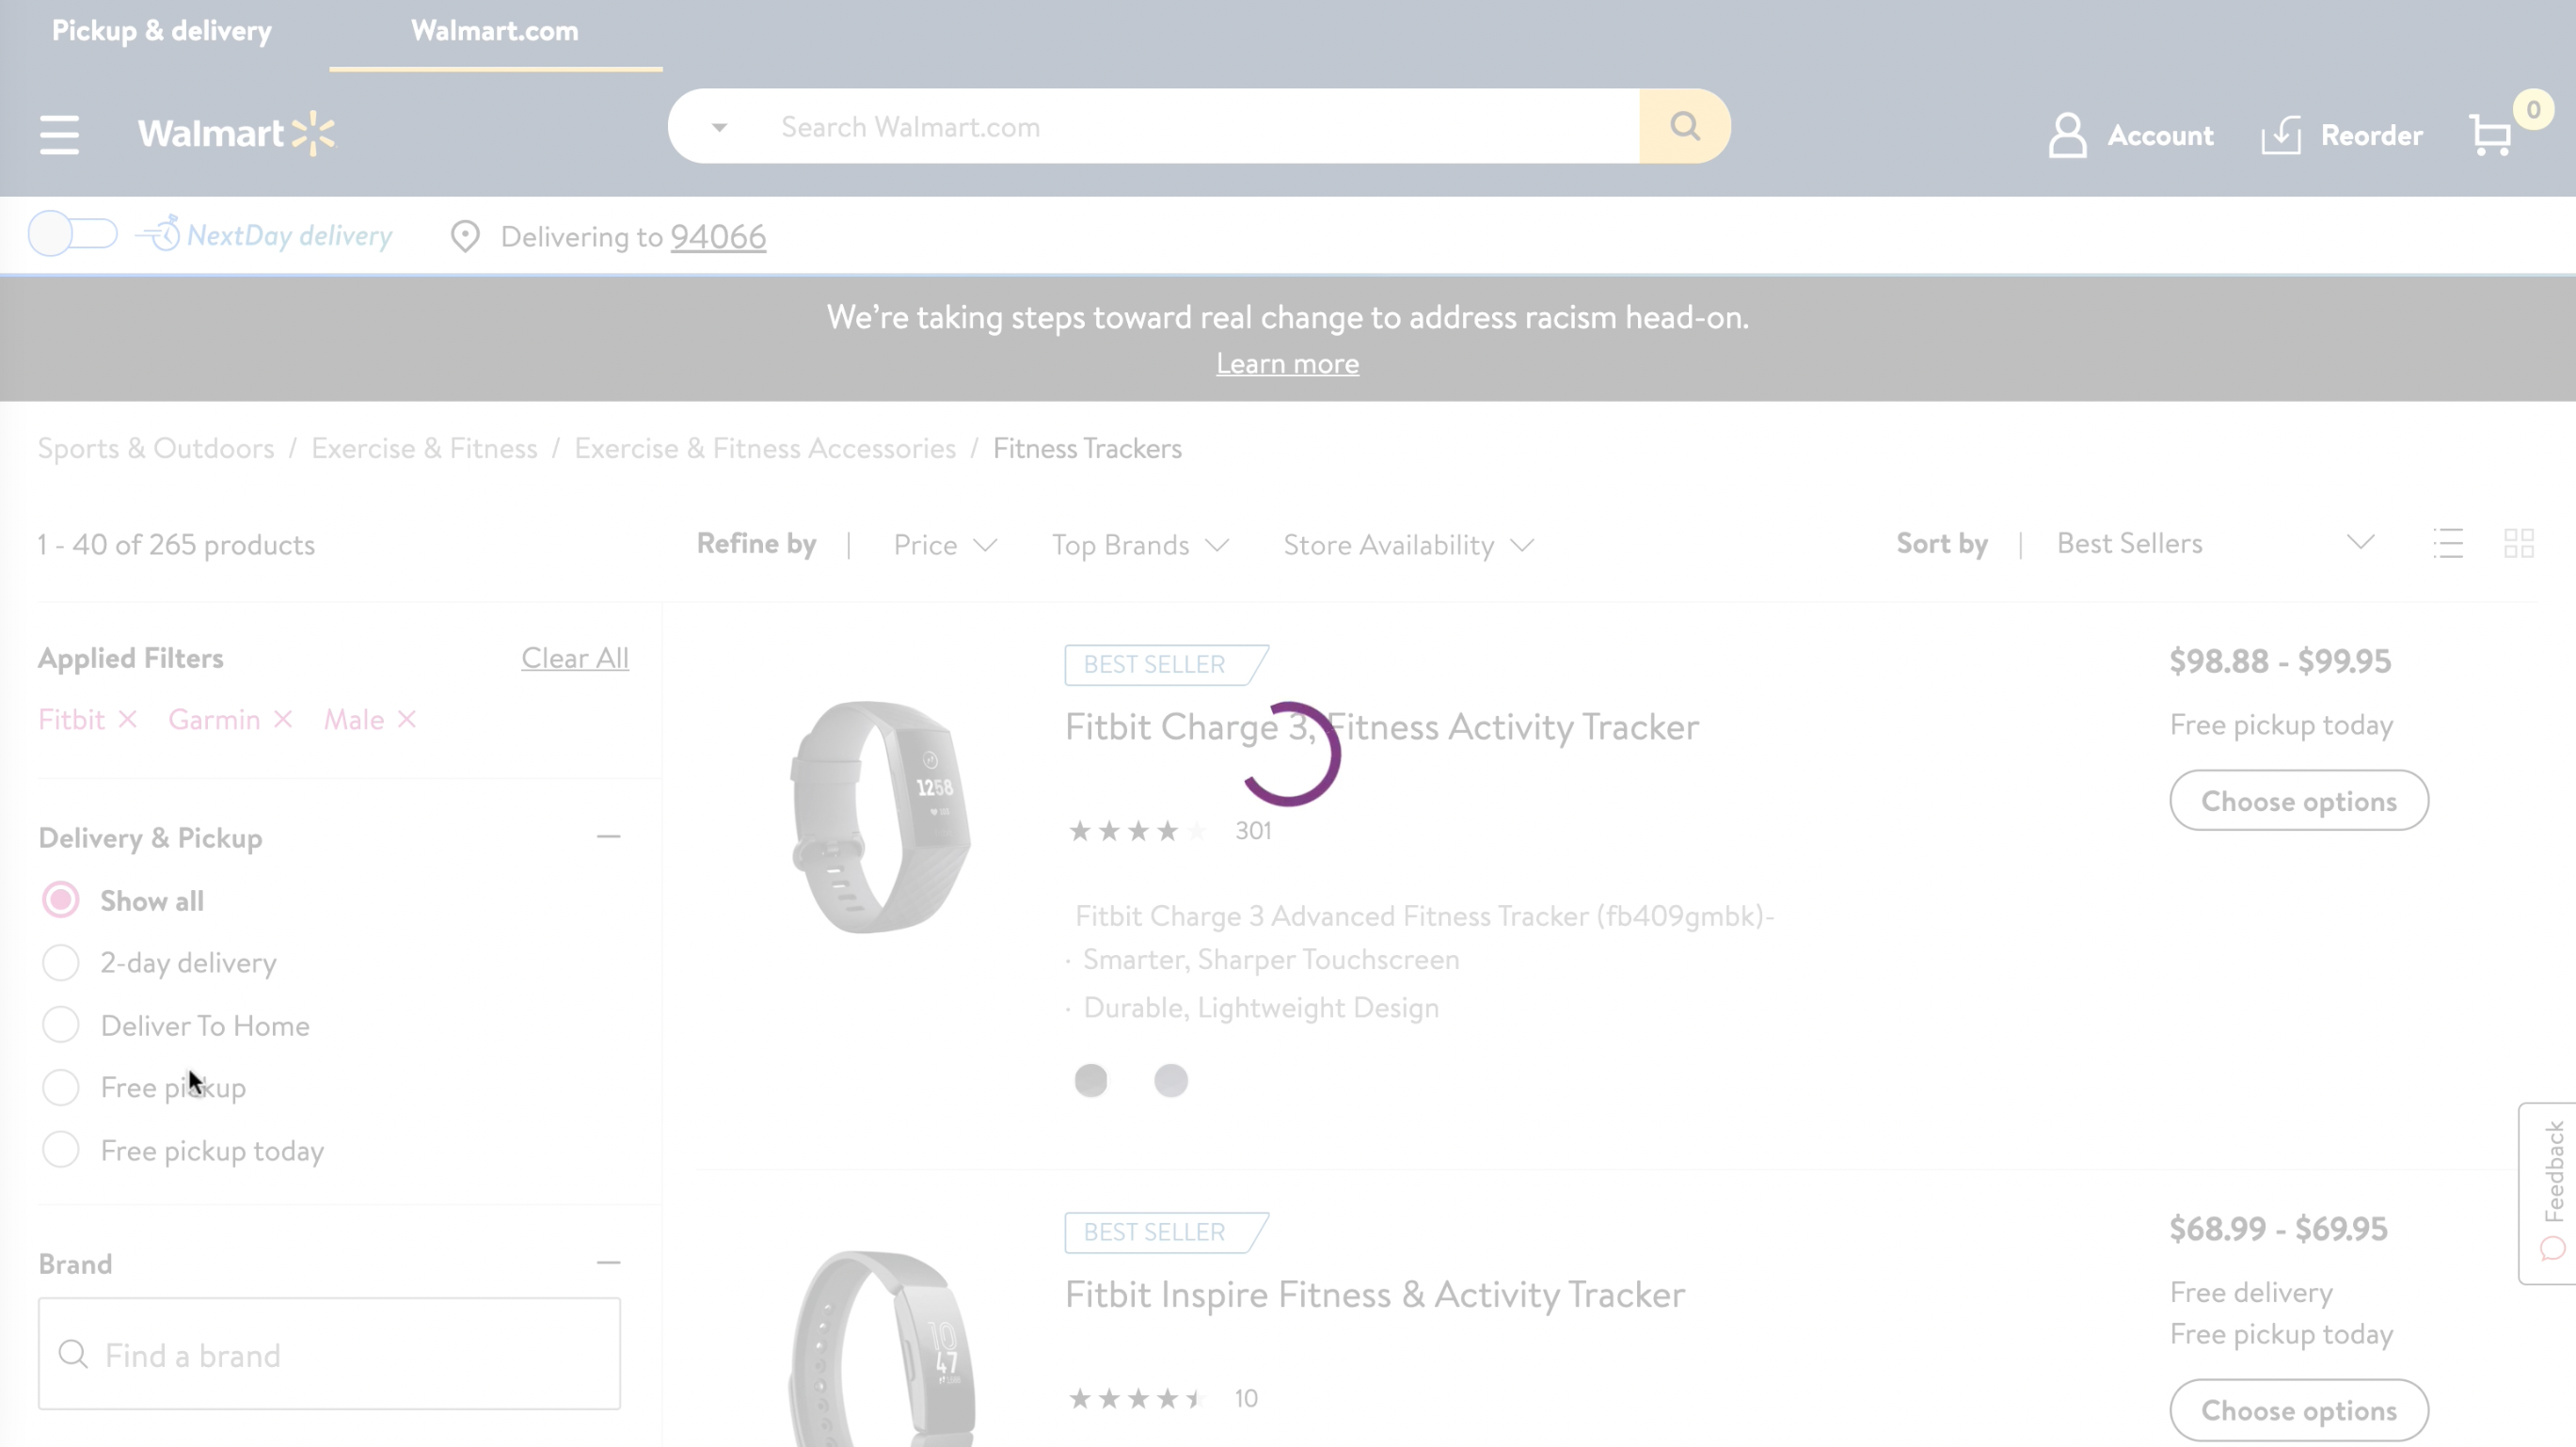Open Exercise & Fitness breadcrumb link
Viewport: 2576px width, 1447px height.
tap(424, 448)
